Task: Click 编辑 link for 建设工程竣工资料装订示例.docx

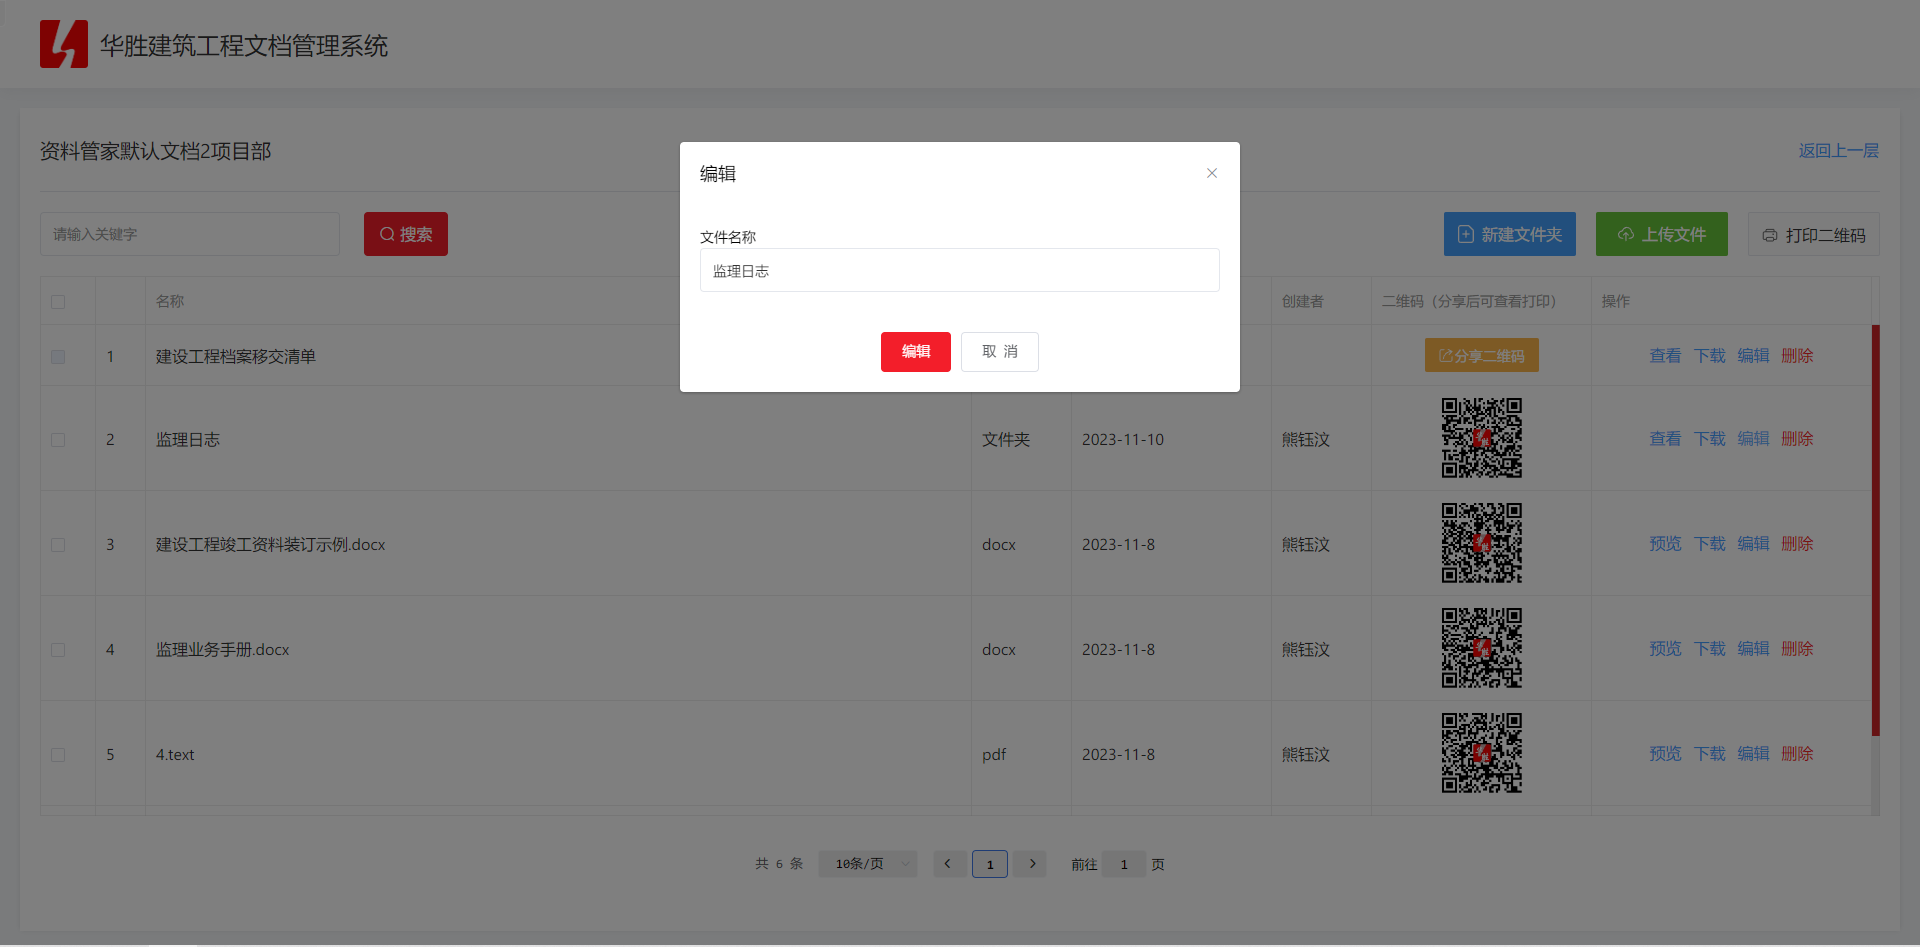Action: click(x=1753, y=543)
